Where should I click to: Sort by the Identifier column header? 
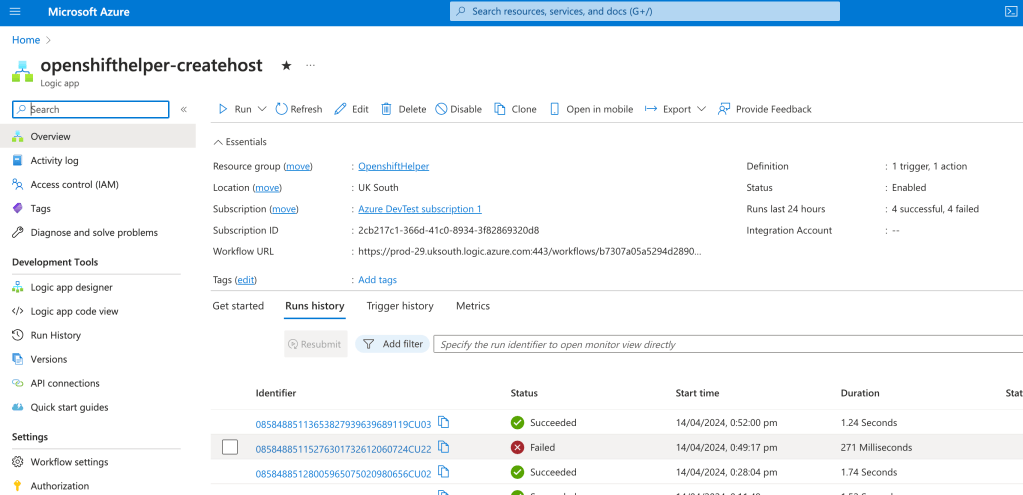point(275,393)
